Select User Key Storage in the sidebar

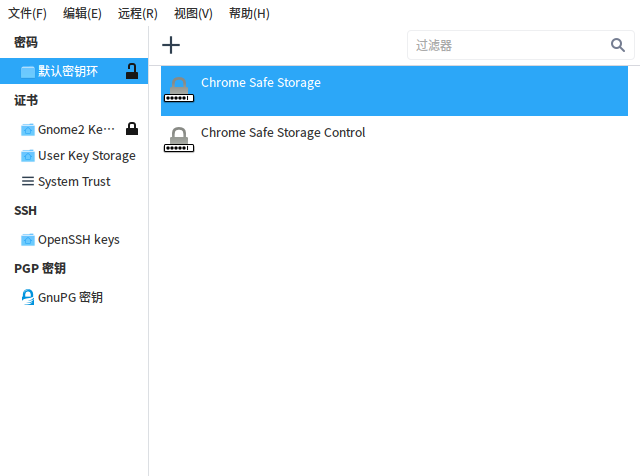(74, 156)
